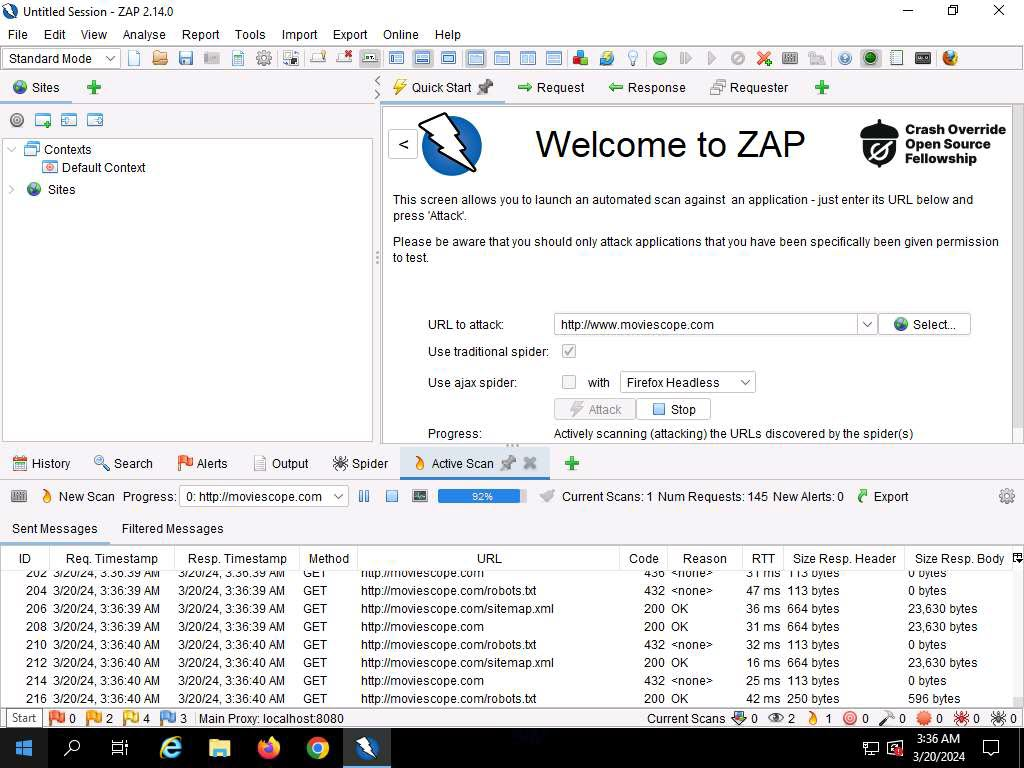Open the Analyse menu
This screenshot has width=1024, height=768.
[x=144, y=34]
